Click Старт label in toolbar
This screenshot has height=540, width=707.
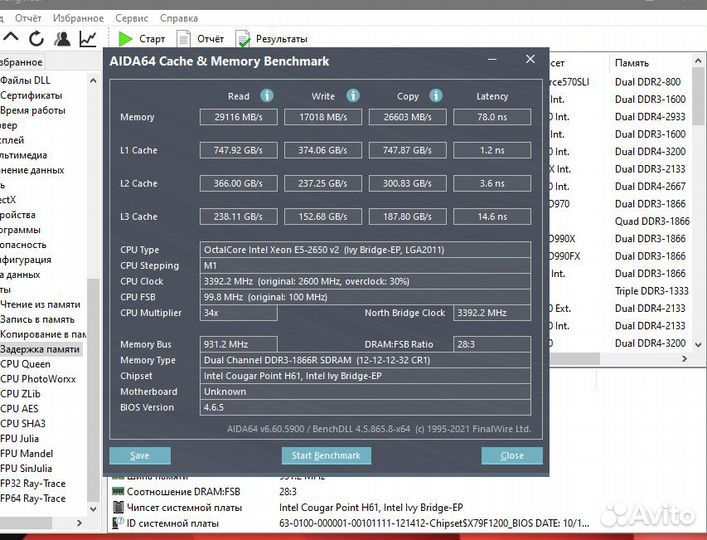click(x=152, y=39)
